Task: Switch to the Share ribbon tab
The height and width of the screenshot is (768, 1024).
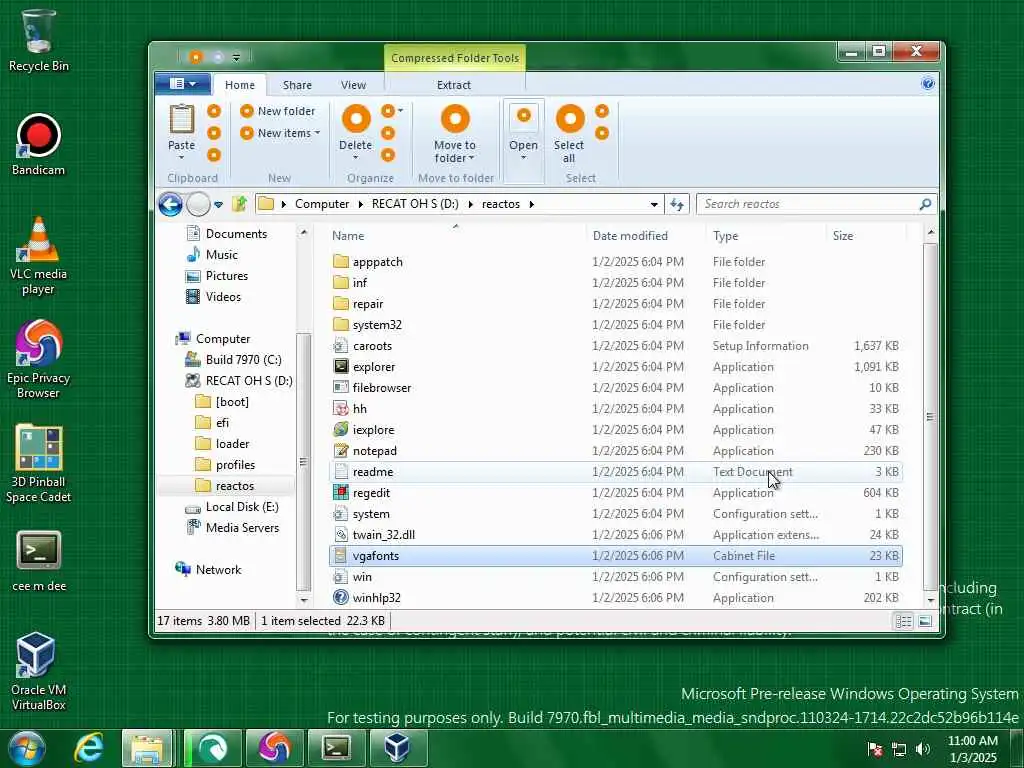Action: pyautogui.click(x=297, y=85)
